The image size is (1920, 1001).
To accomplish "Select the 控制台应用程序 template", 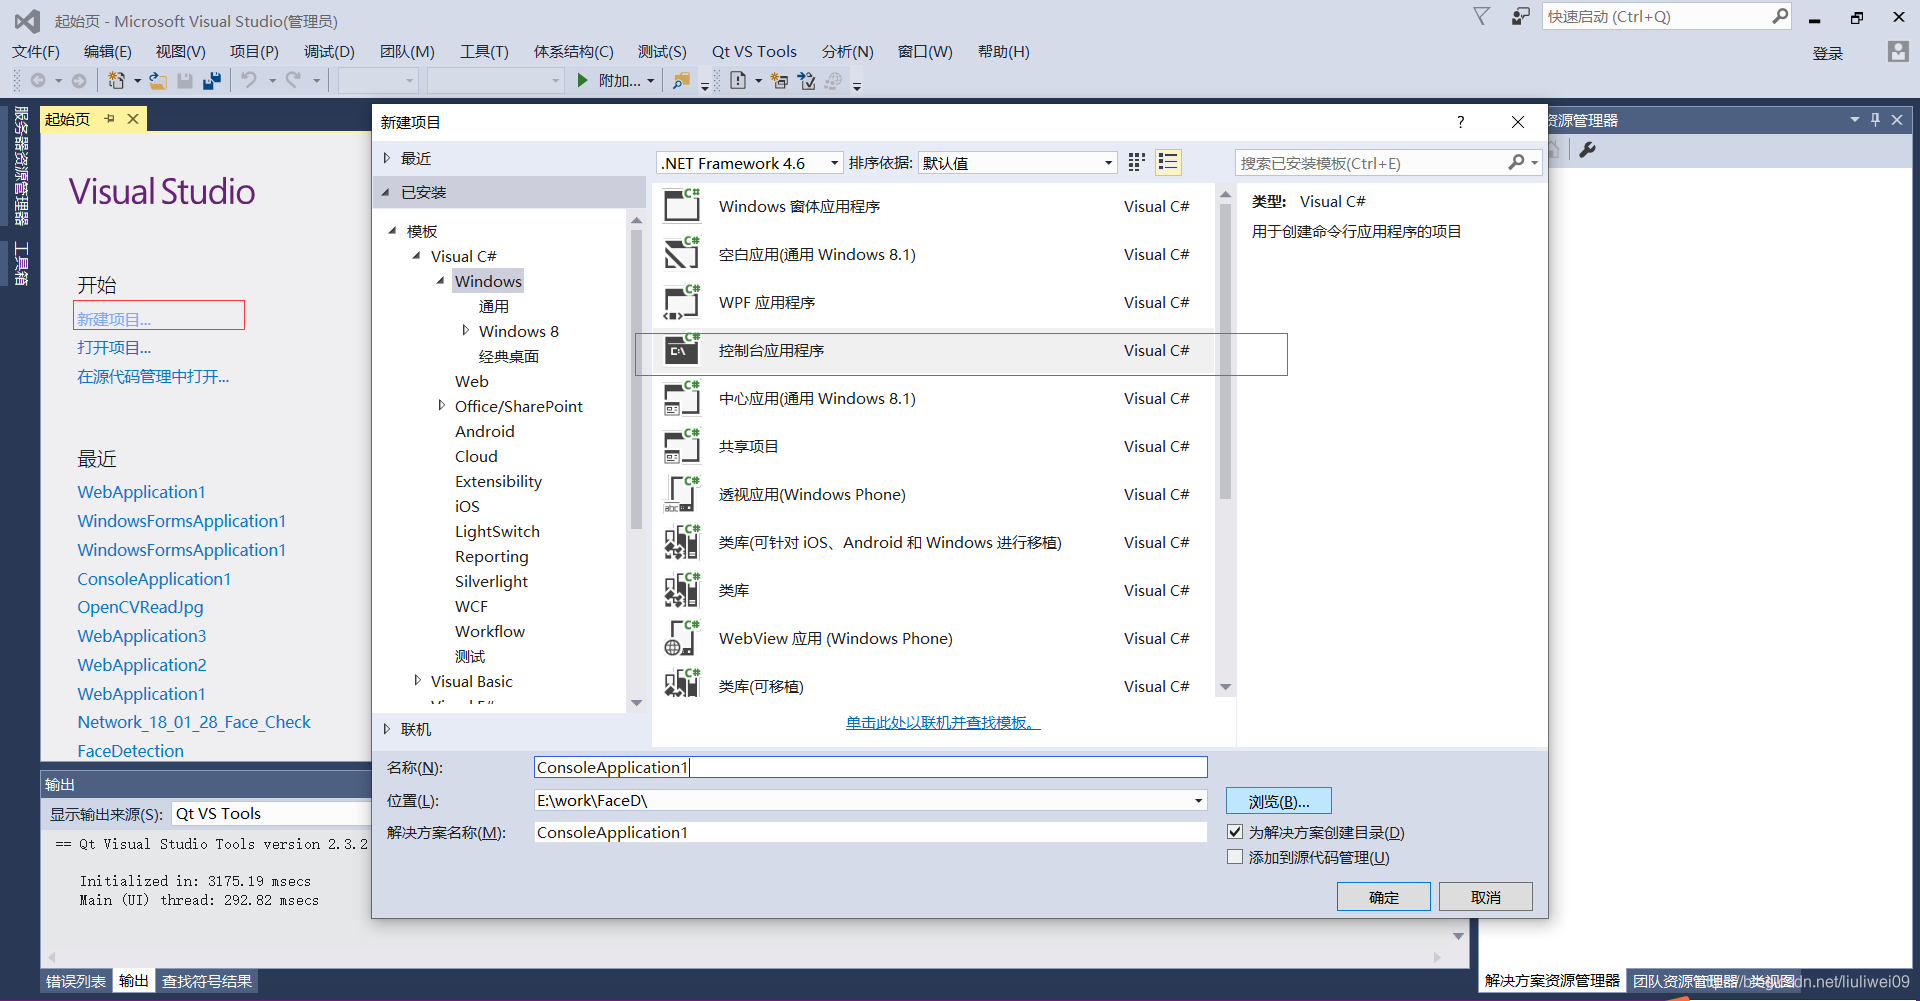I will click(x=935, y=350).
